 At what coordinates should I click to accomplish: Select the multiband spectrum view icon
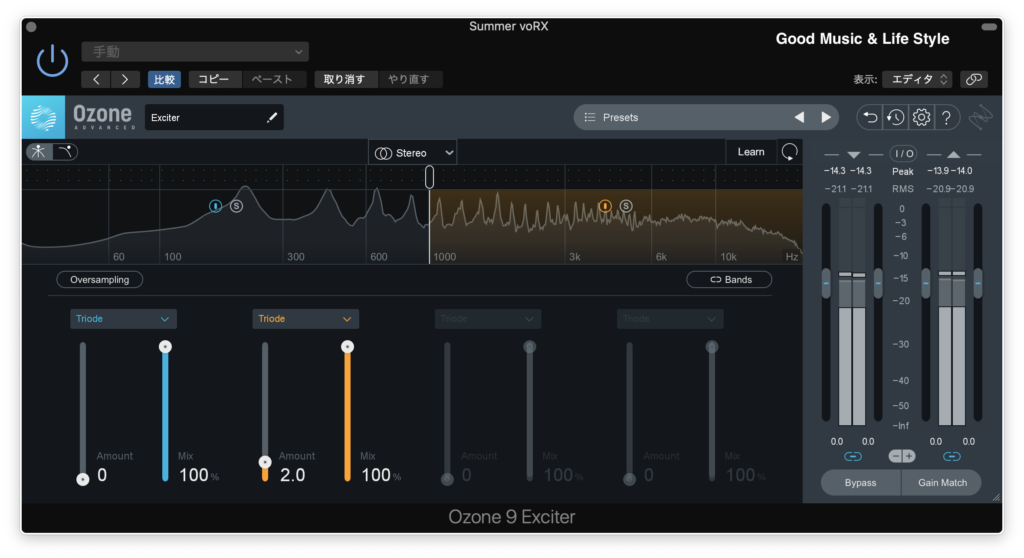click(x=39, y=152)
